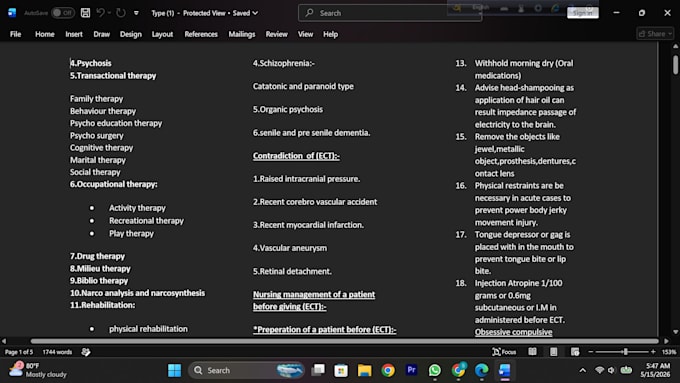Open Microsoft Edge from taskbar

click(x=481, y=370)
